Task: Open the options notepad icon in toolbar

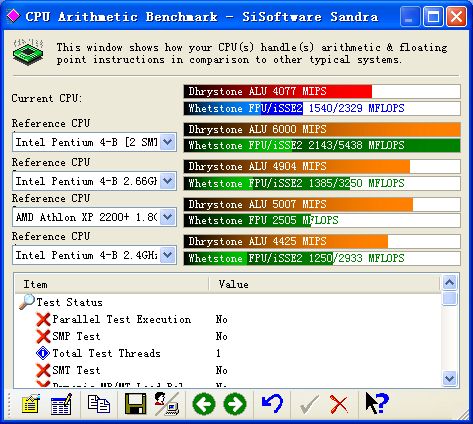Action: coord(31,404)
